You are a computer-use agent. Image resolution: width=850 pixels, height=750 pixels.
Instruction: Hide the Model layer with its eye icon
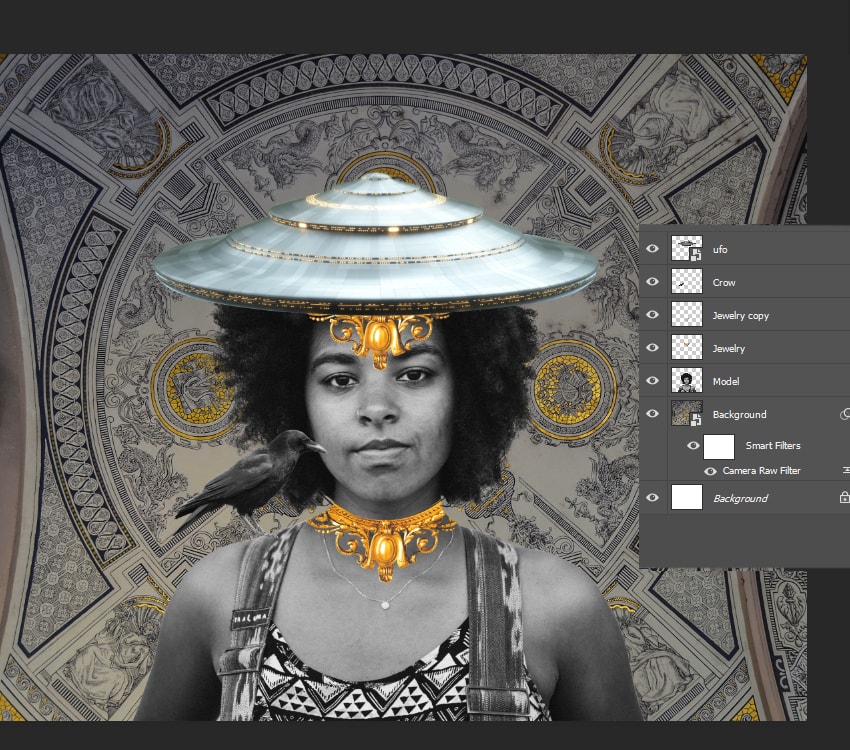[653, 381]
